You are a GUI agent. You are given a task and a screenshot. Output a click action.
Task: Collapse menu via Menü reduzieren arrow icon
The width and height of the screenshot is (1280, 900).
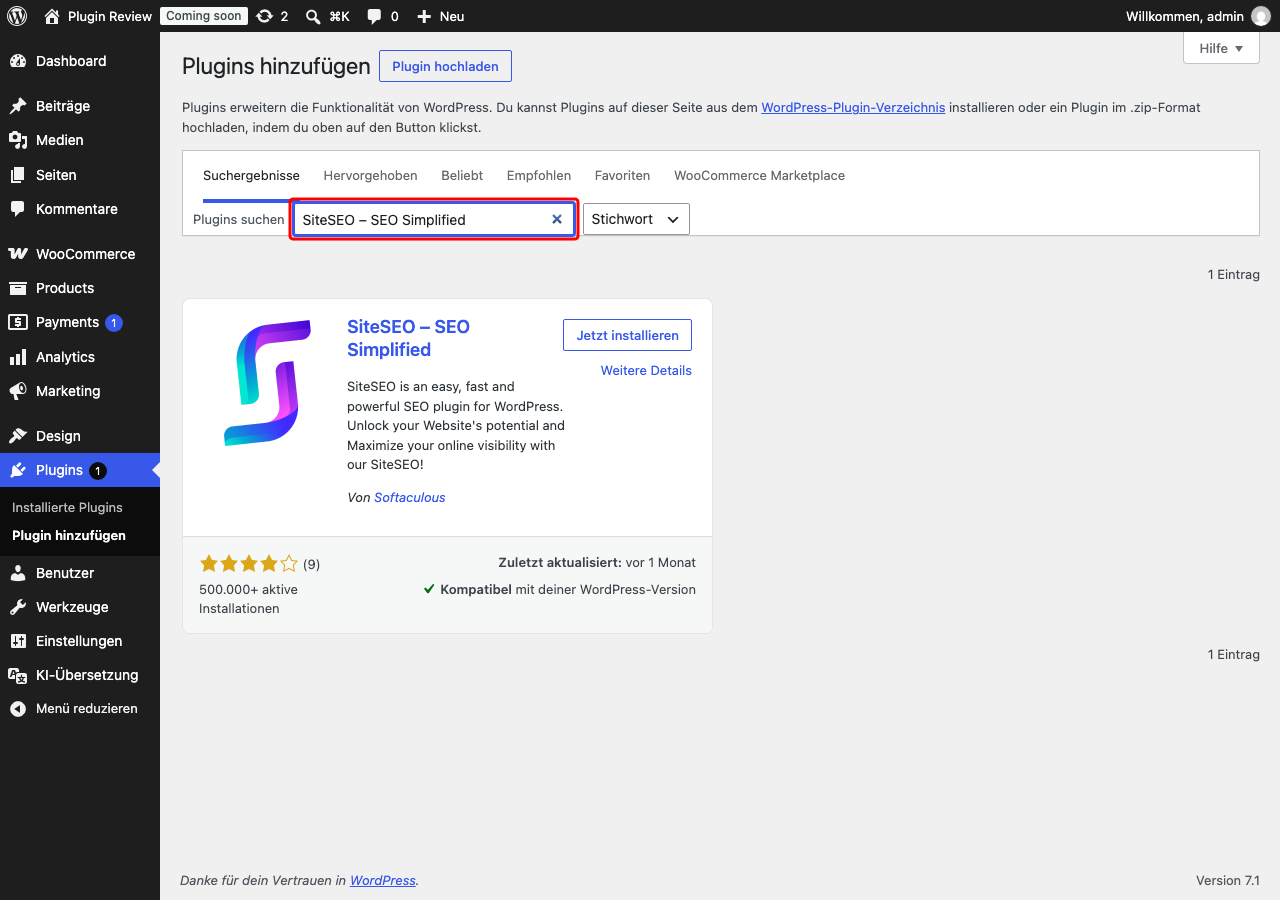tap(18, 708)
